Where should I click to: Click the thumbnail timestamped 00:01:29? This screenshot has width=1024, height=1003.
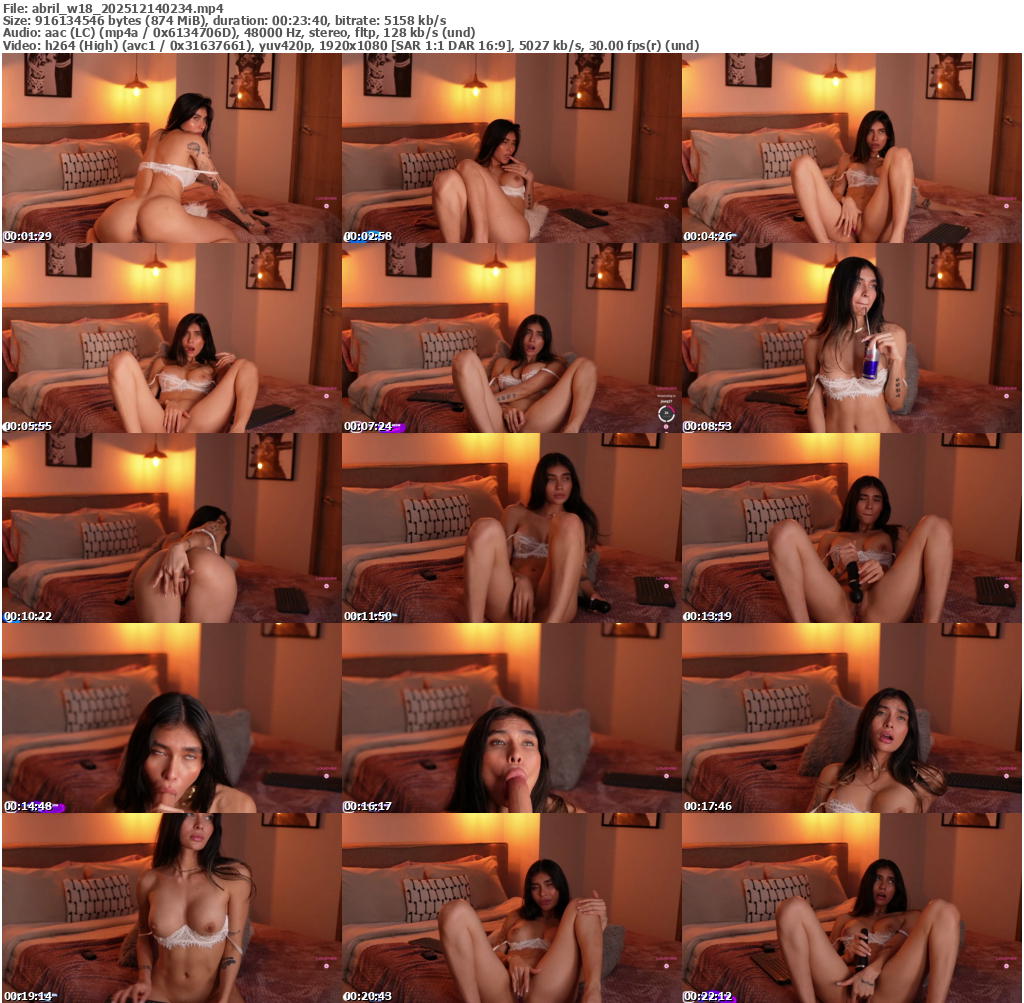coord(171,148)
